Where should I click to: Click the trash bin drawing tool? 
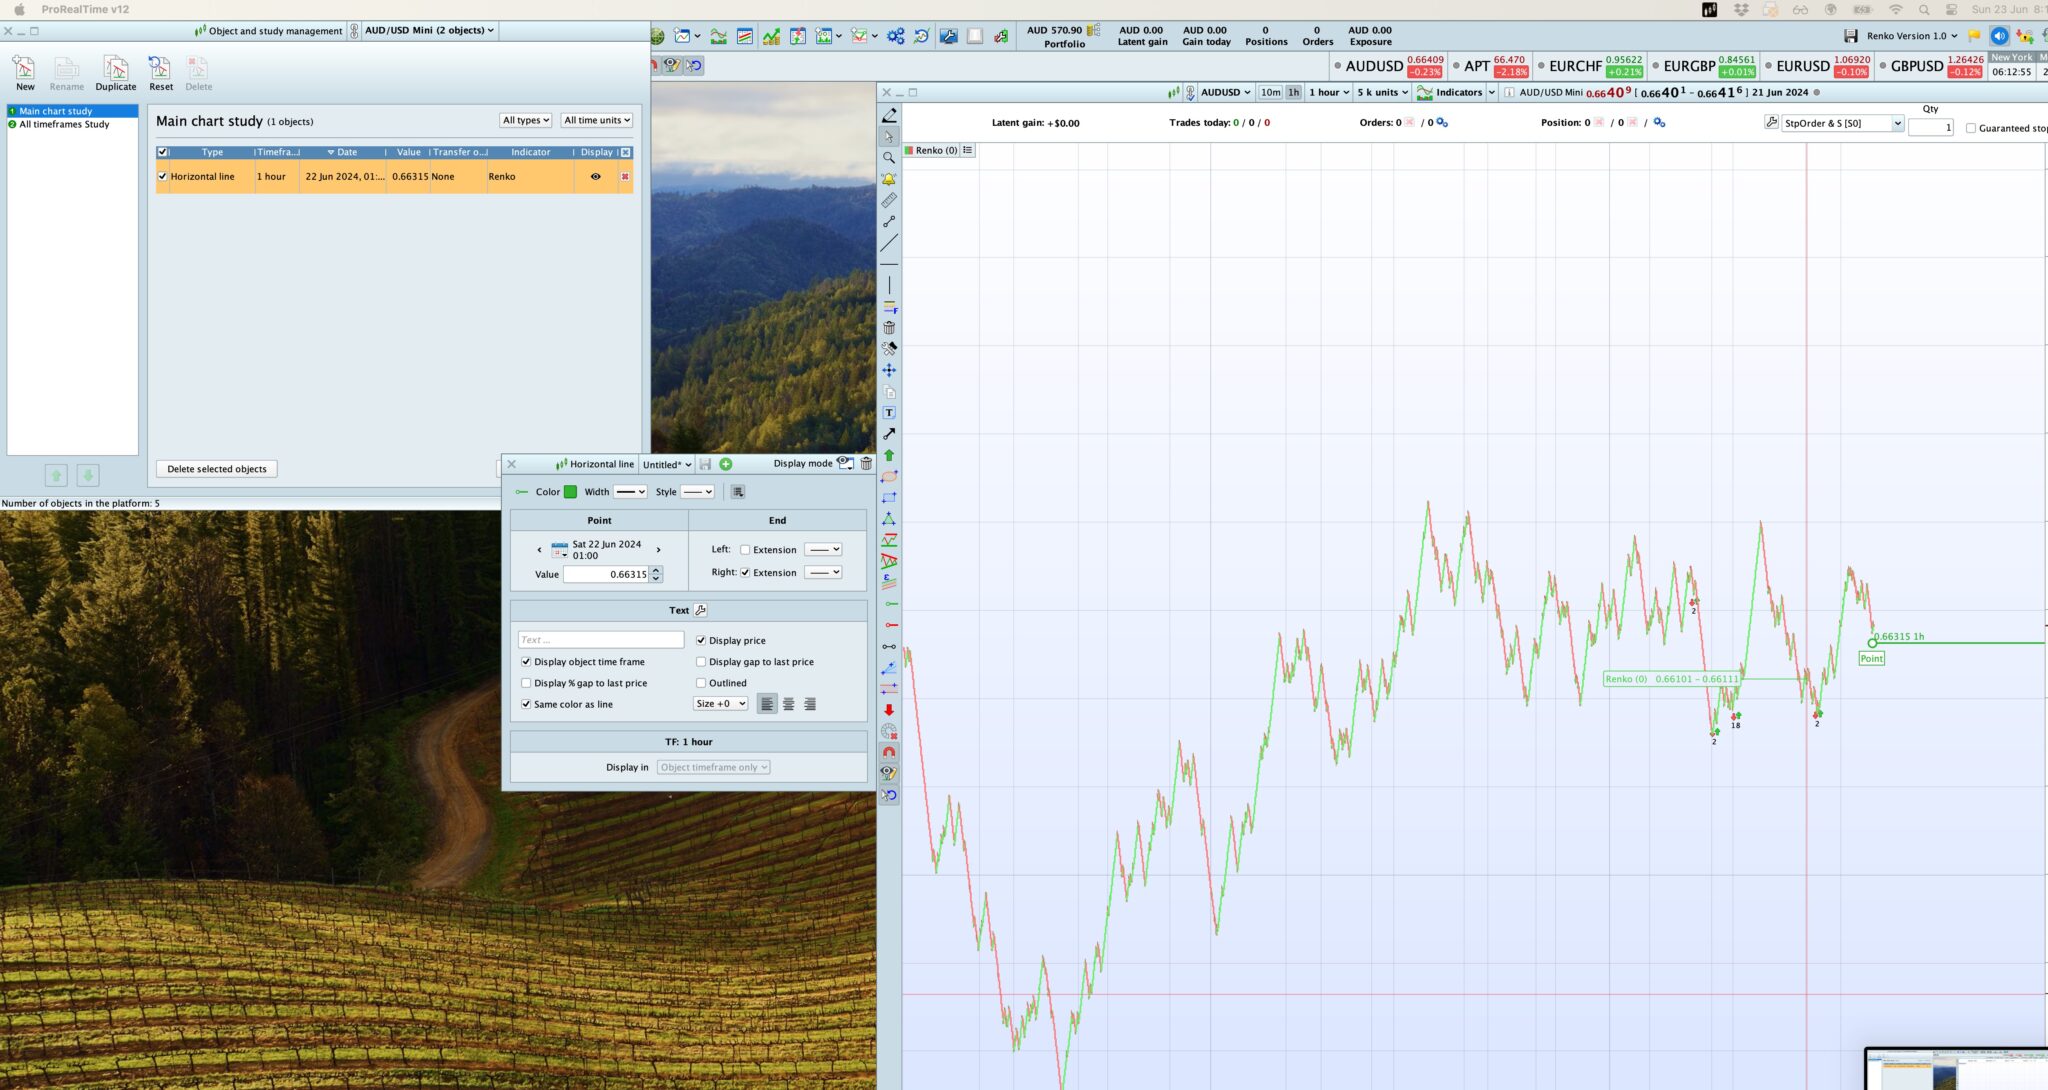pyautogui.click(x=888, y=328)
